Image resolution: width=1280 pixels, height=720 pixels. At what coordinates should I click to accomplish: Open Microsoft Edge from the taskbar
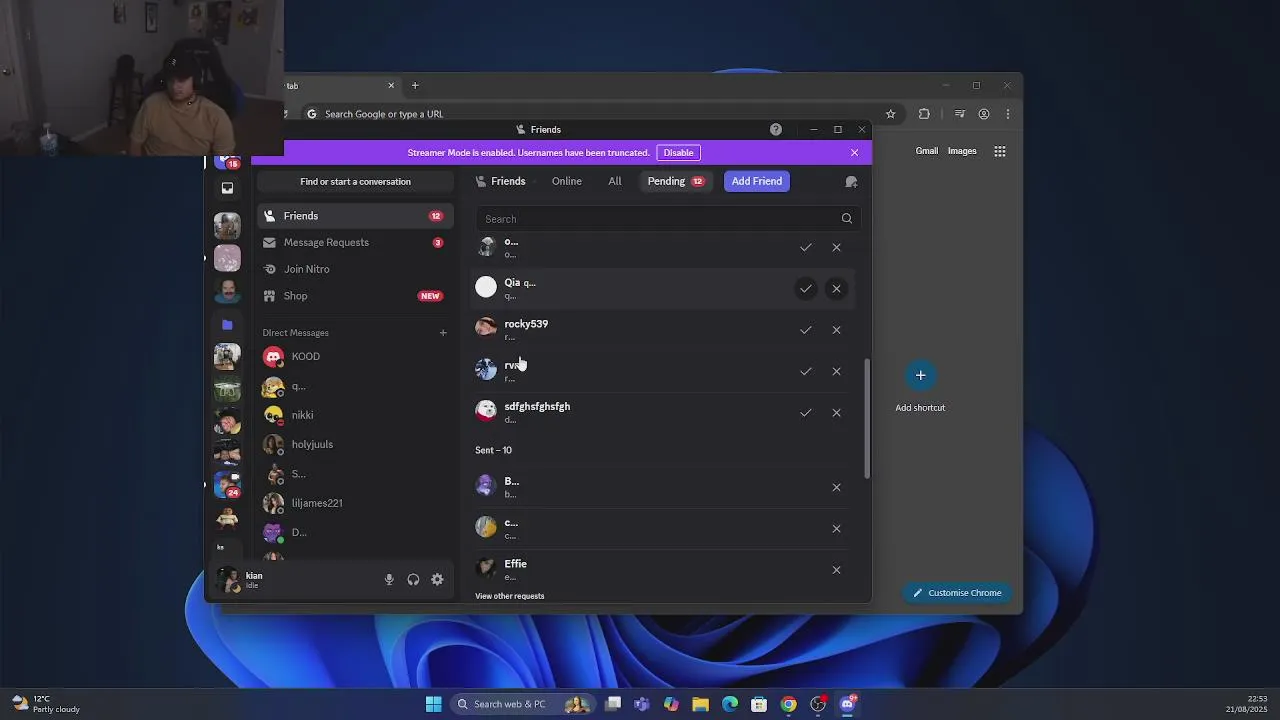(730, 704)
